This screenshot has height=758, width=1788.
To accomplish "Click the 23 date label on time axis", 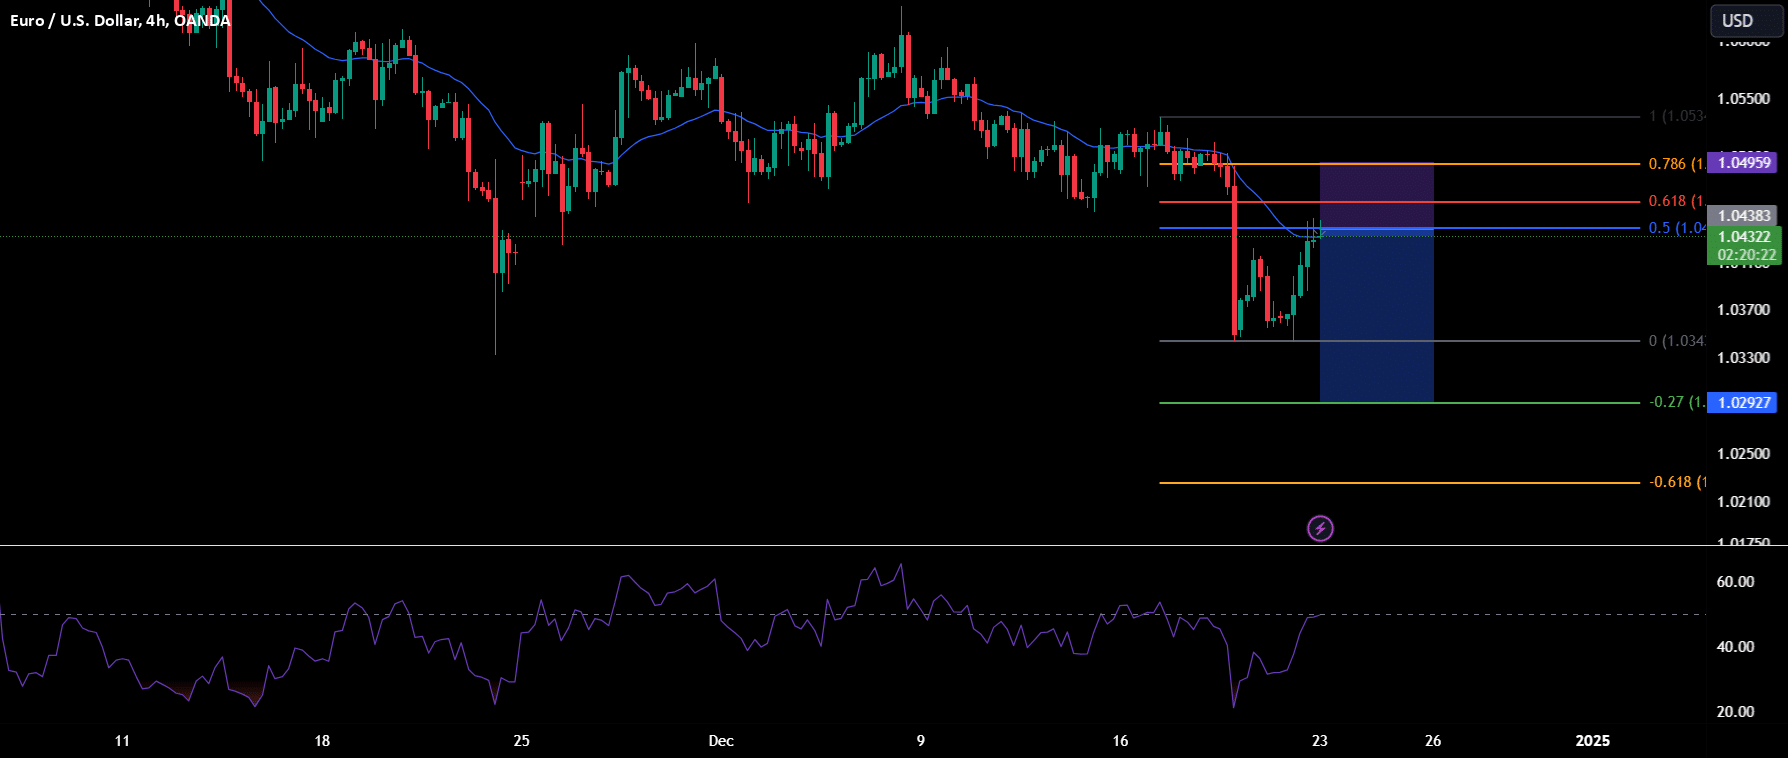I will click(x=1320, y=741).
